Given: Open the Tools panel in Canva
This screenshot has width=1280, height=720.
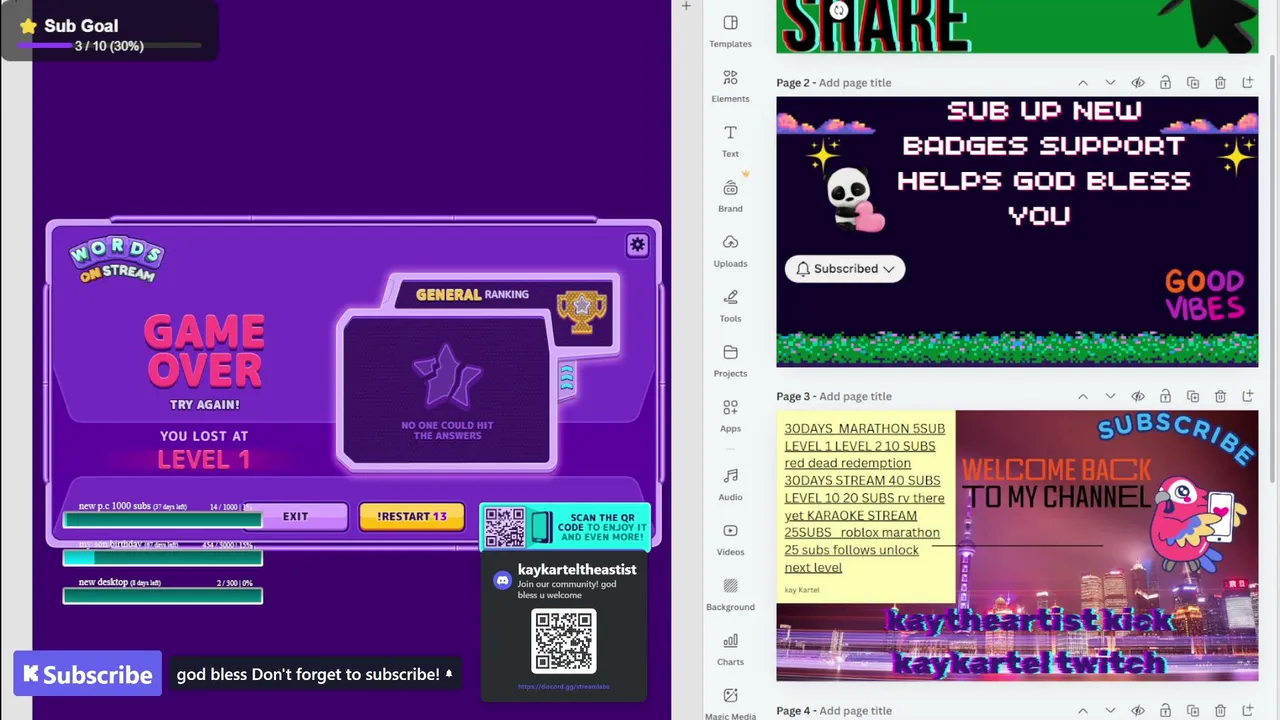Looking at the screenshot, I should click(730, 306).
